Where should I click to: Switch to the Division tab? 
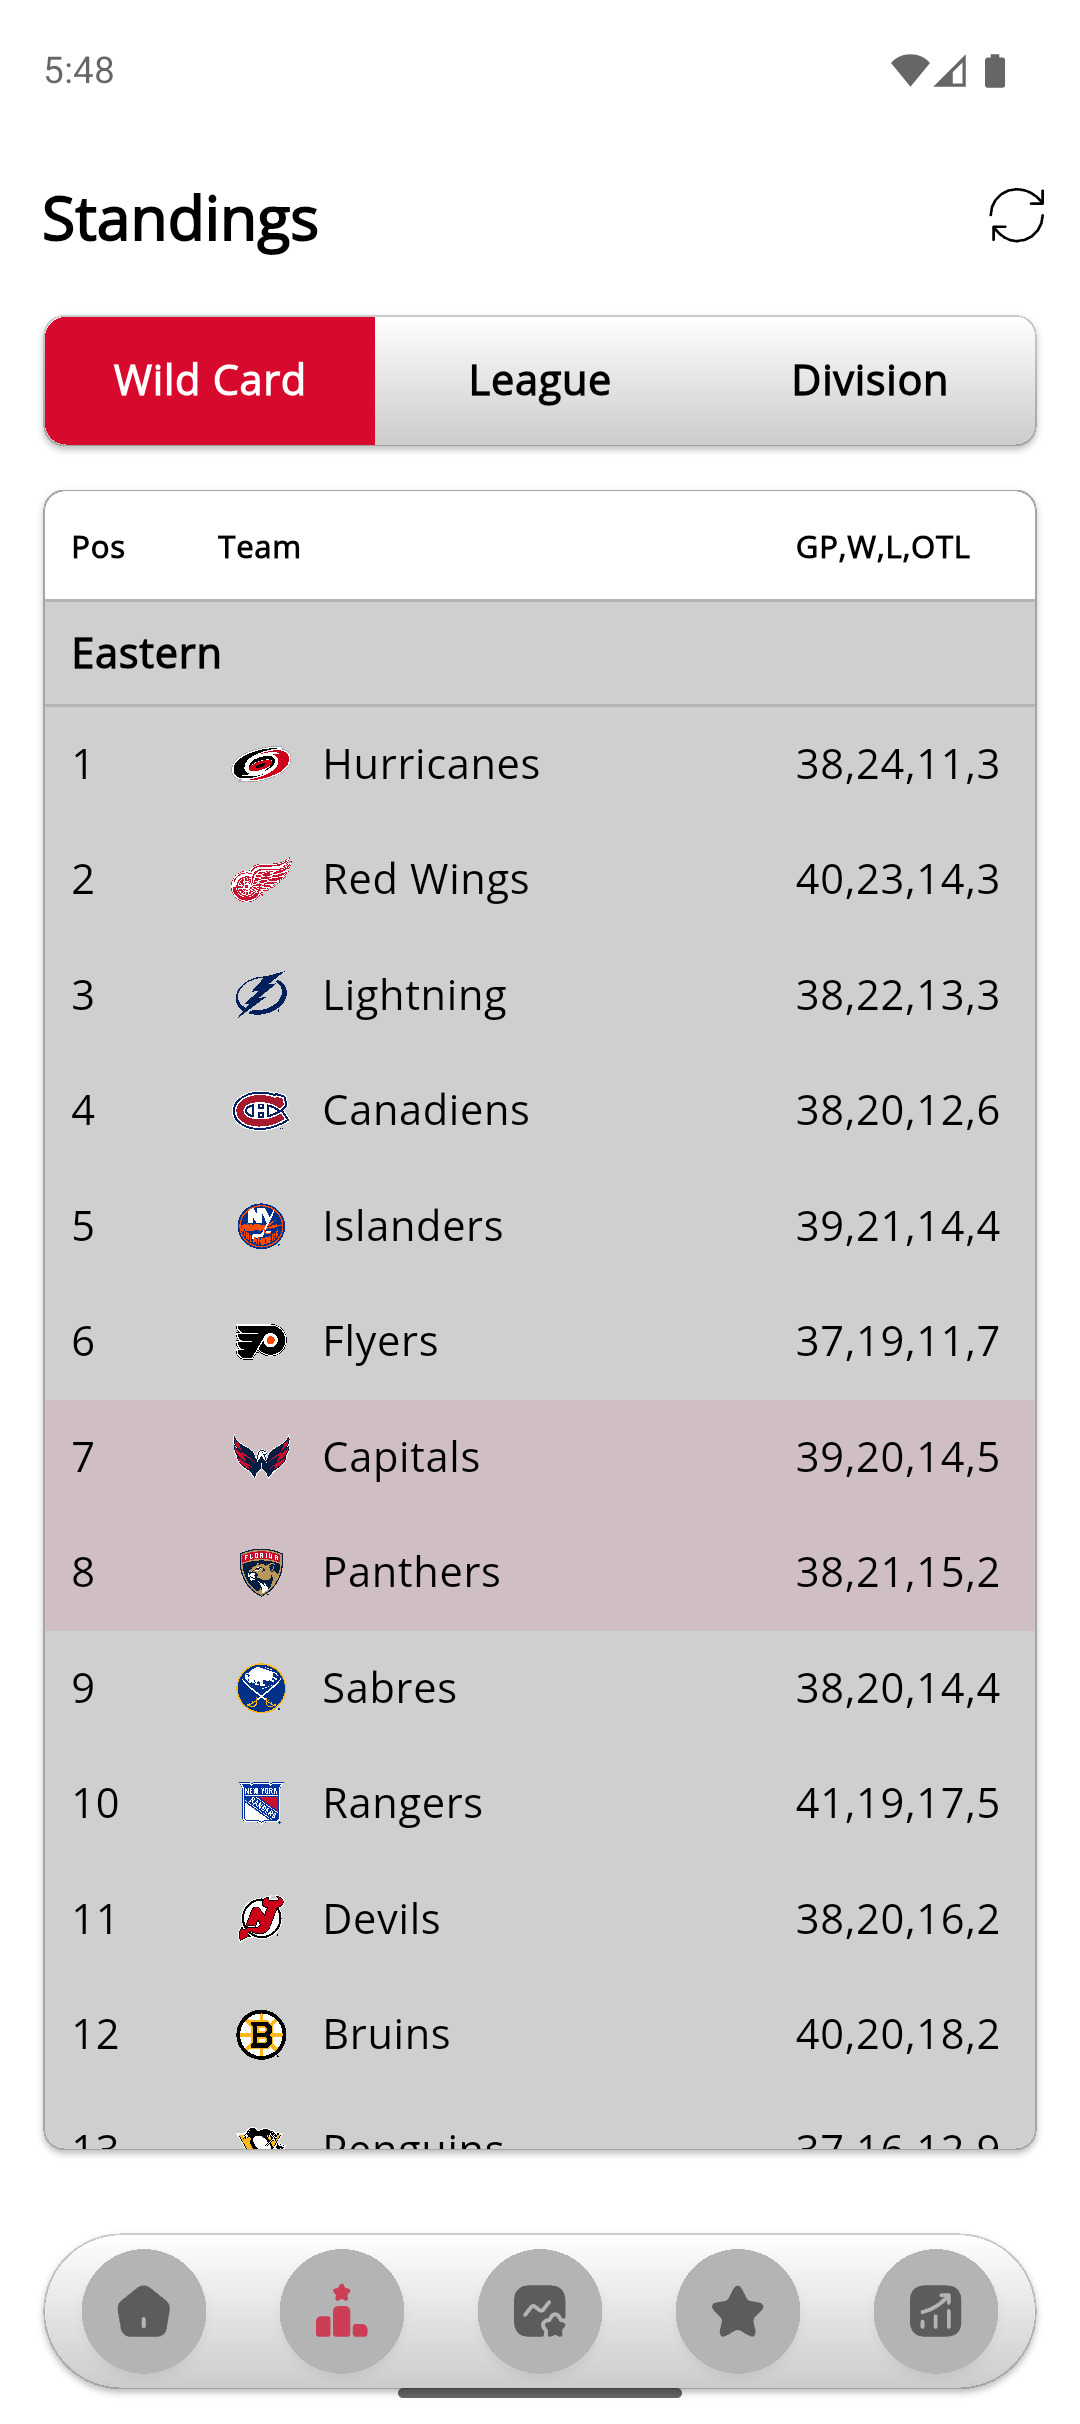[868, 381]
